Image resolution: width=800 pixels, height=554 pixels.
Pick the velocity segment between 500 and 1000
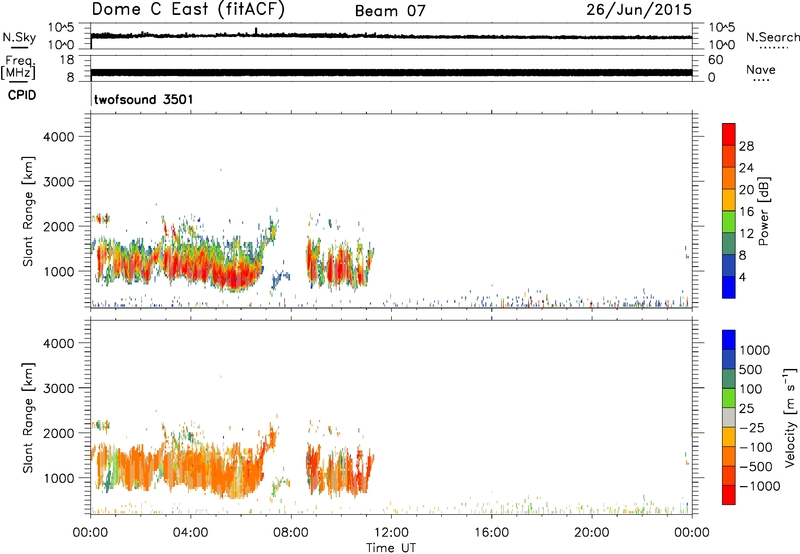point(729,359)
